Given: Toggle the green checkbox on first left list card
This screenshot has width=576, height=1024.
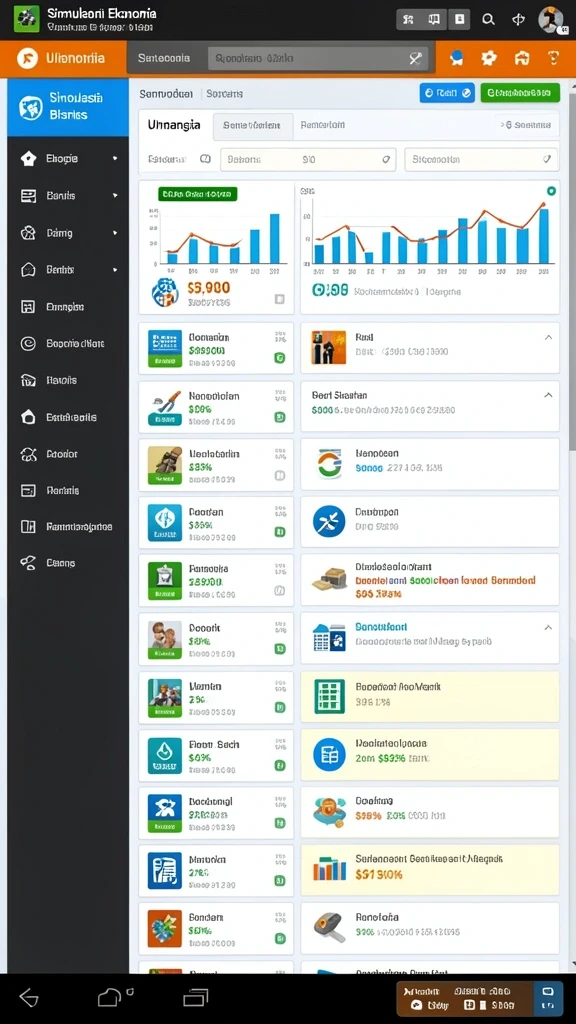Looking at the screenshot, I should click(280, 357).
